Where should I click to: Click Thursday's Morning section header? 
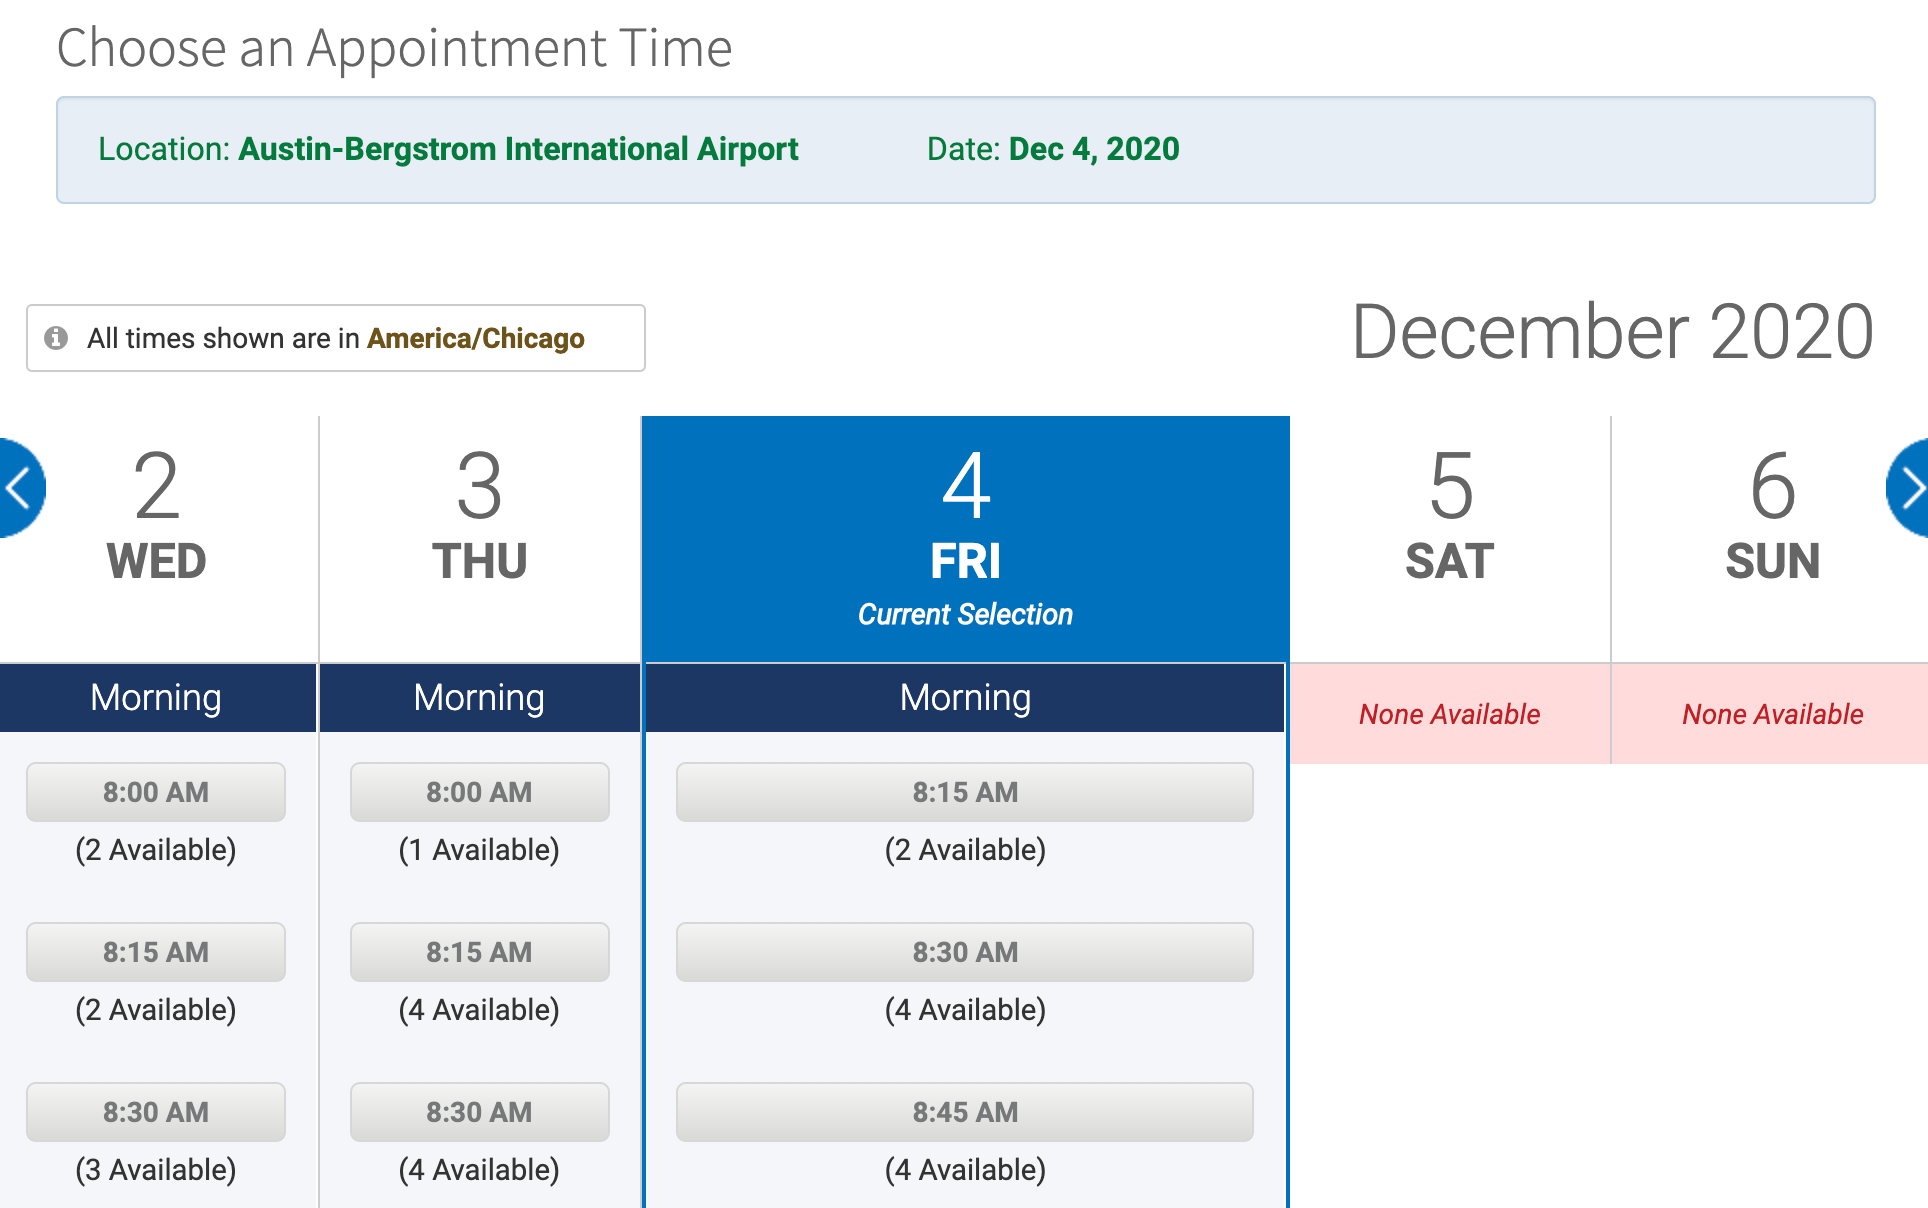point(479,698)
